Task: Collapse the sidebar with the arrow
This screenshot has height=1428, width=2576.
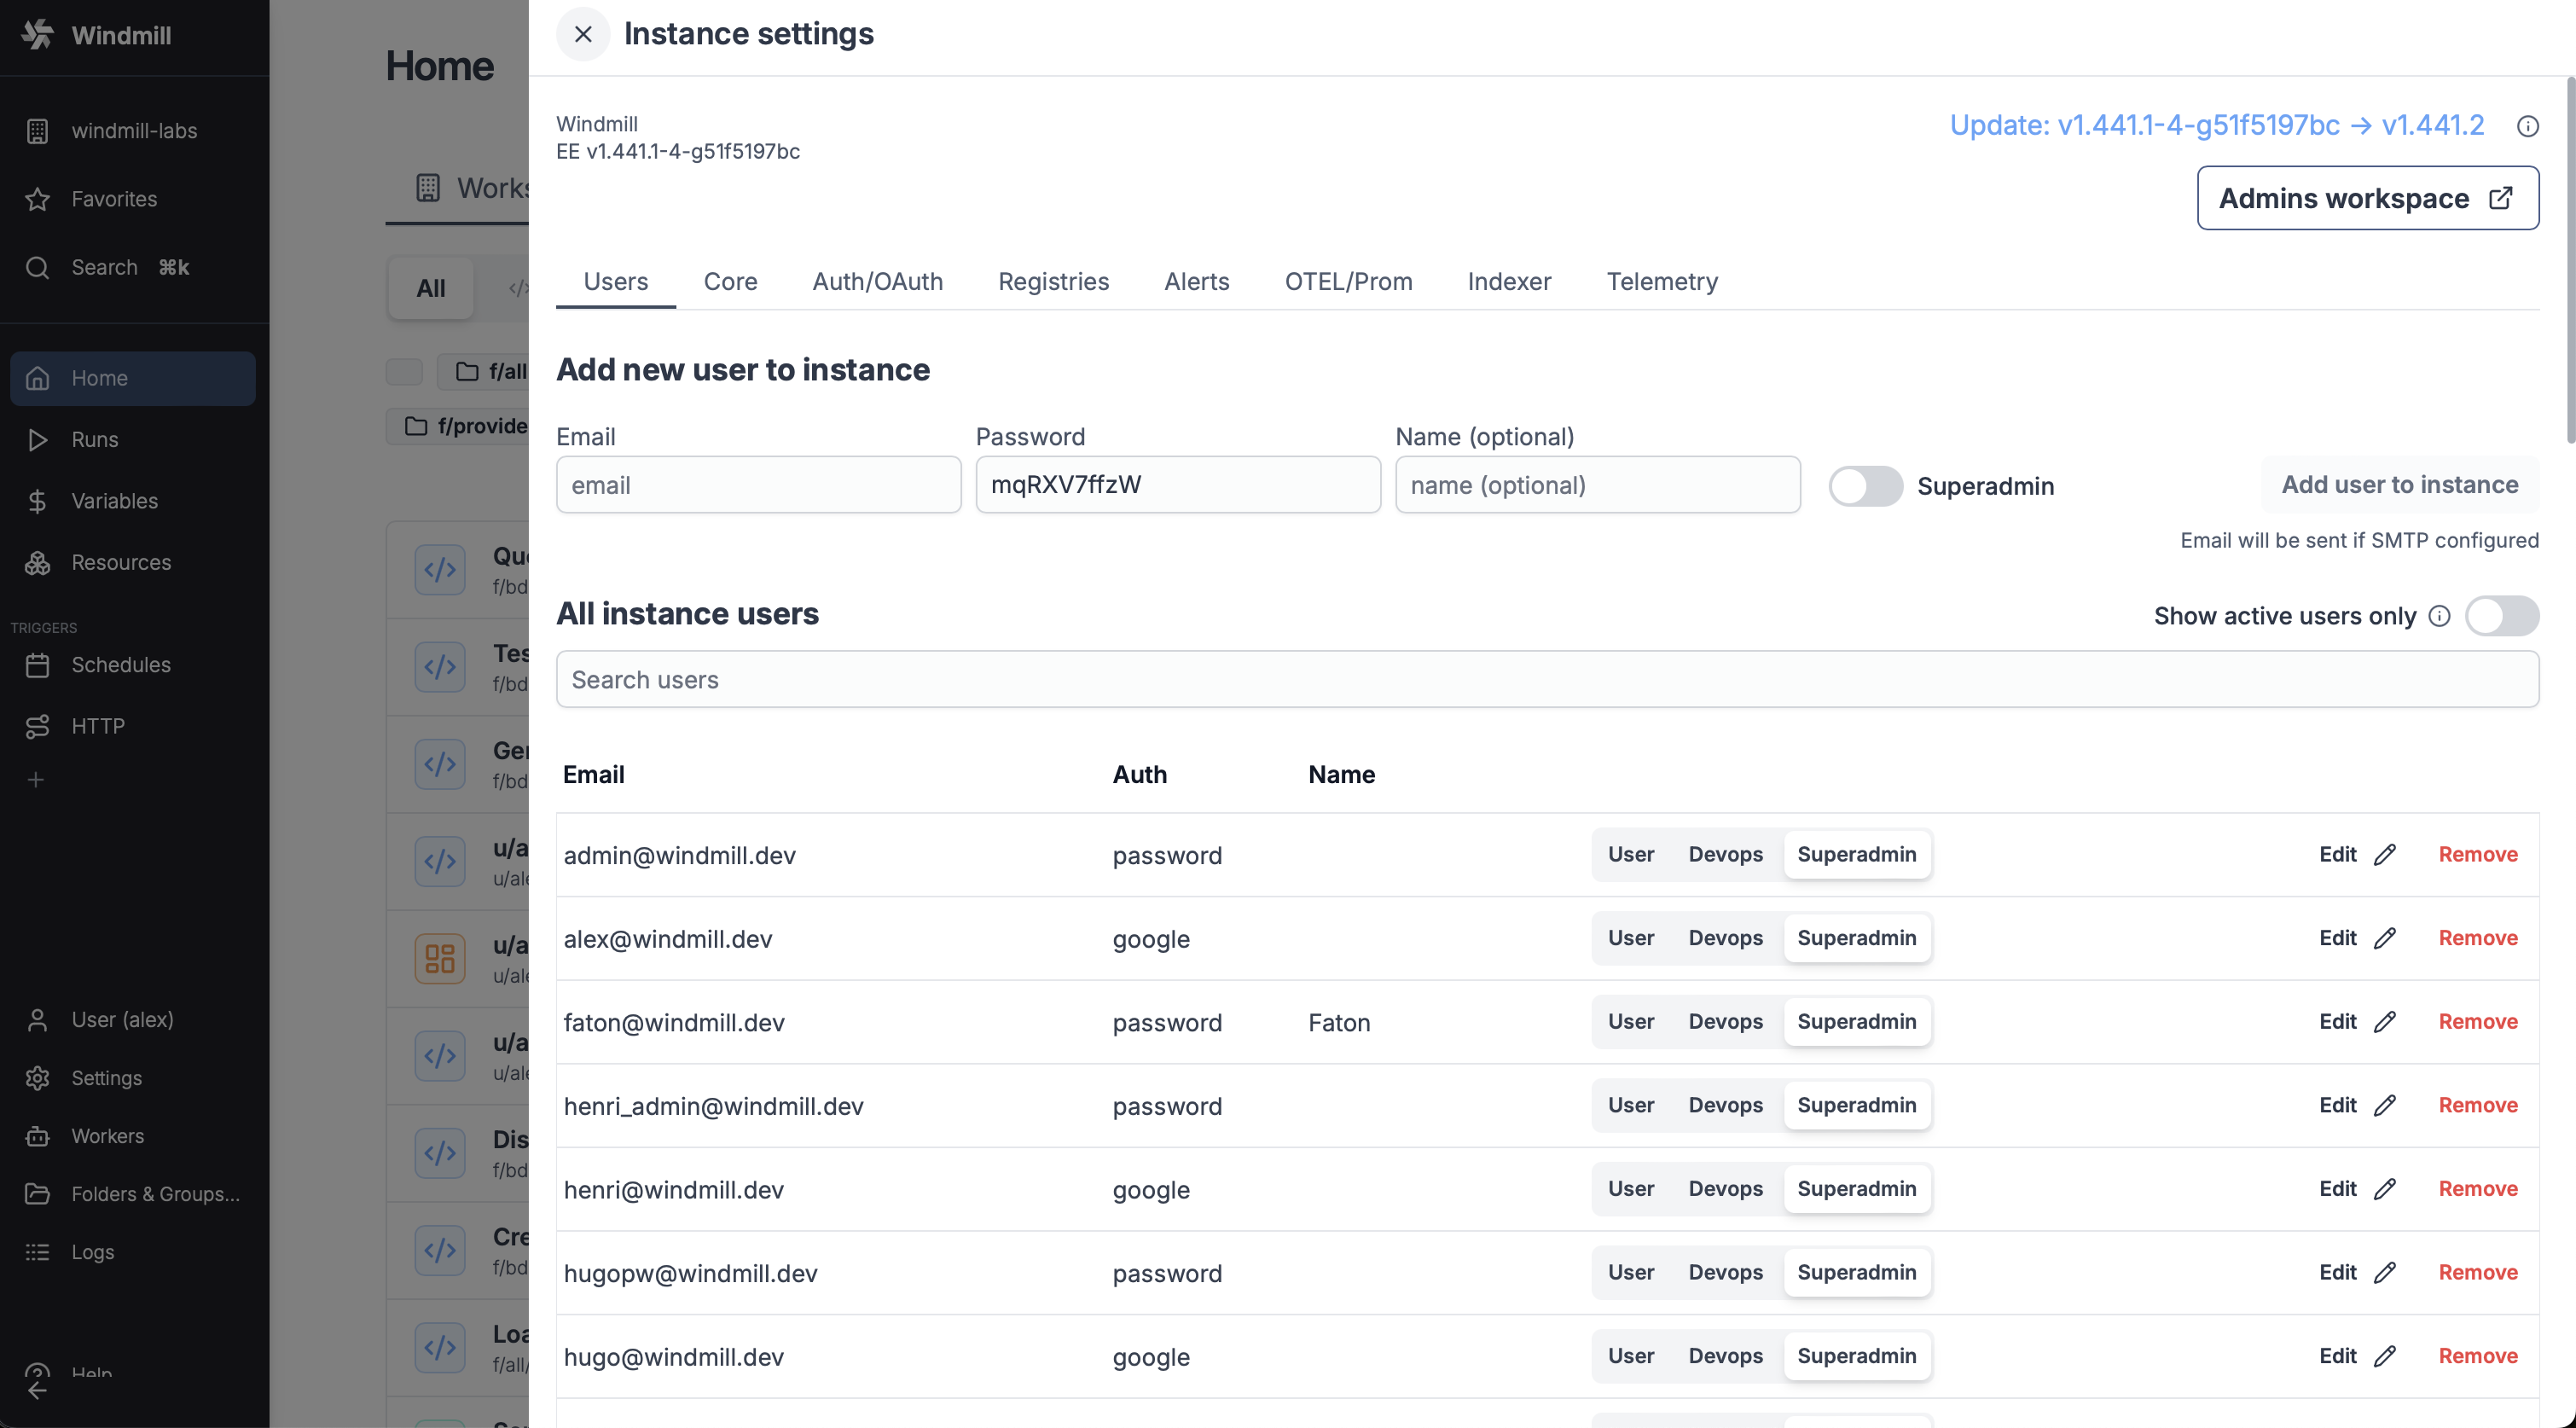Action: point(37,1391)
